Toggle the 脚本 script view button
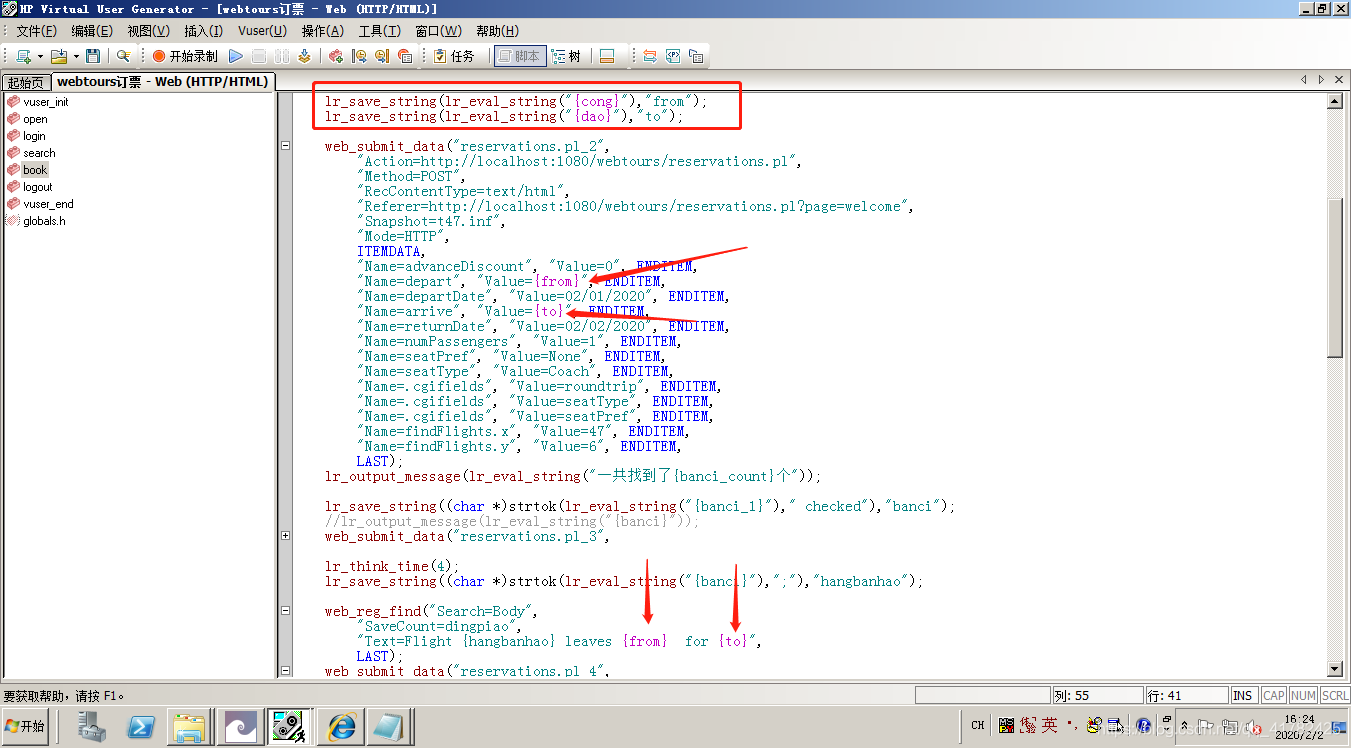The width and height of the screenshot is (1351, 748). 519,56
